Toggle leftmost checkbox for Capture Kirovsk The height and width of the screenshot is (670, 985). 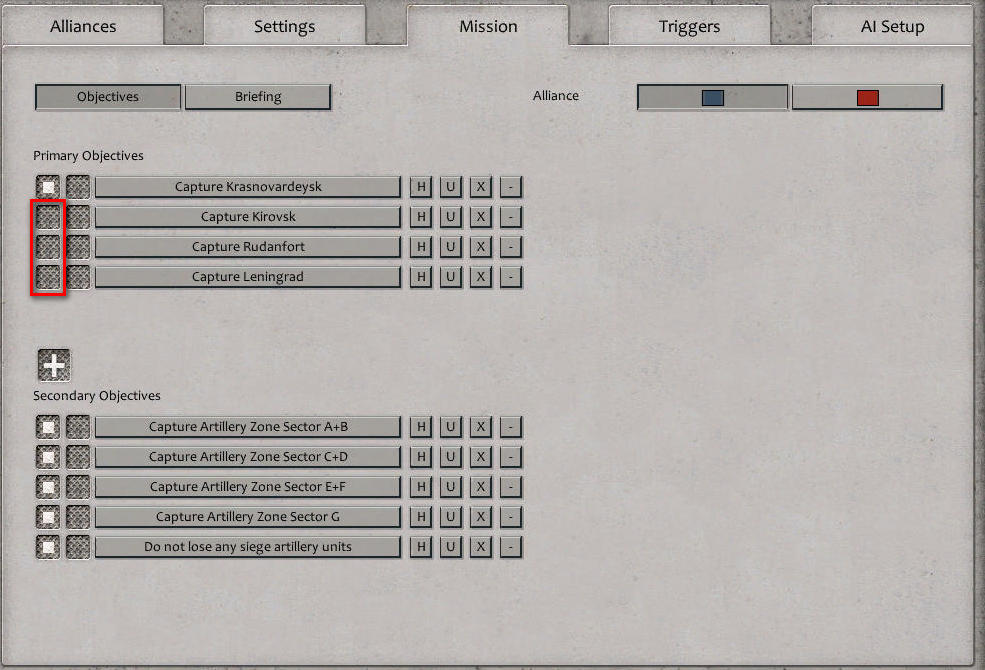48,217
